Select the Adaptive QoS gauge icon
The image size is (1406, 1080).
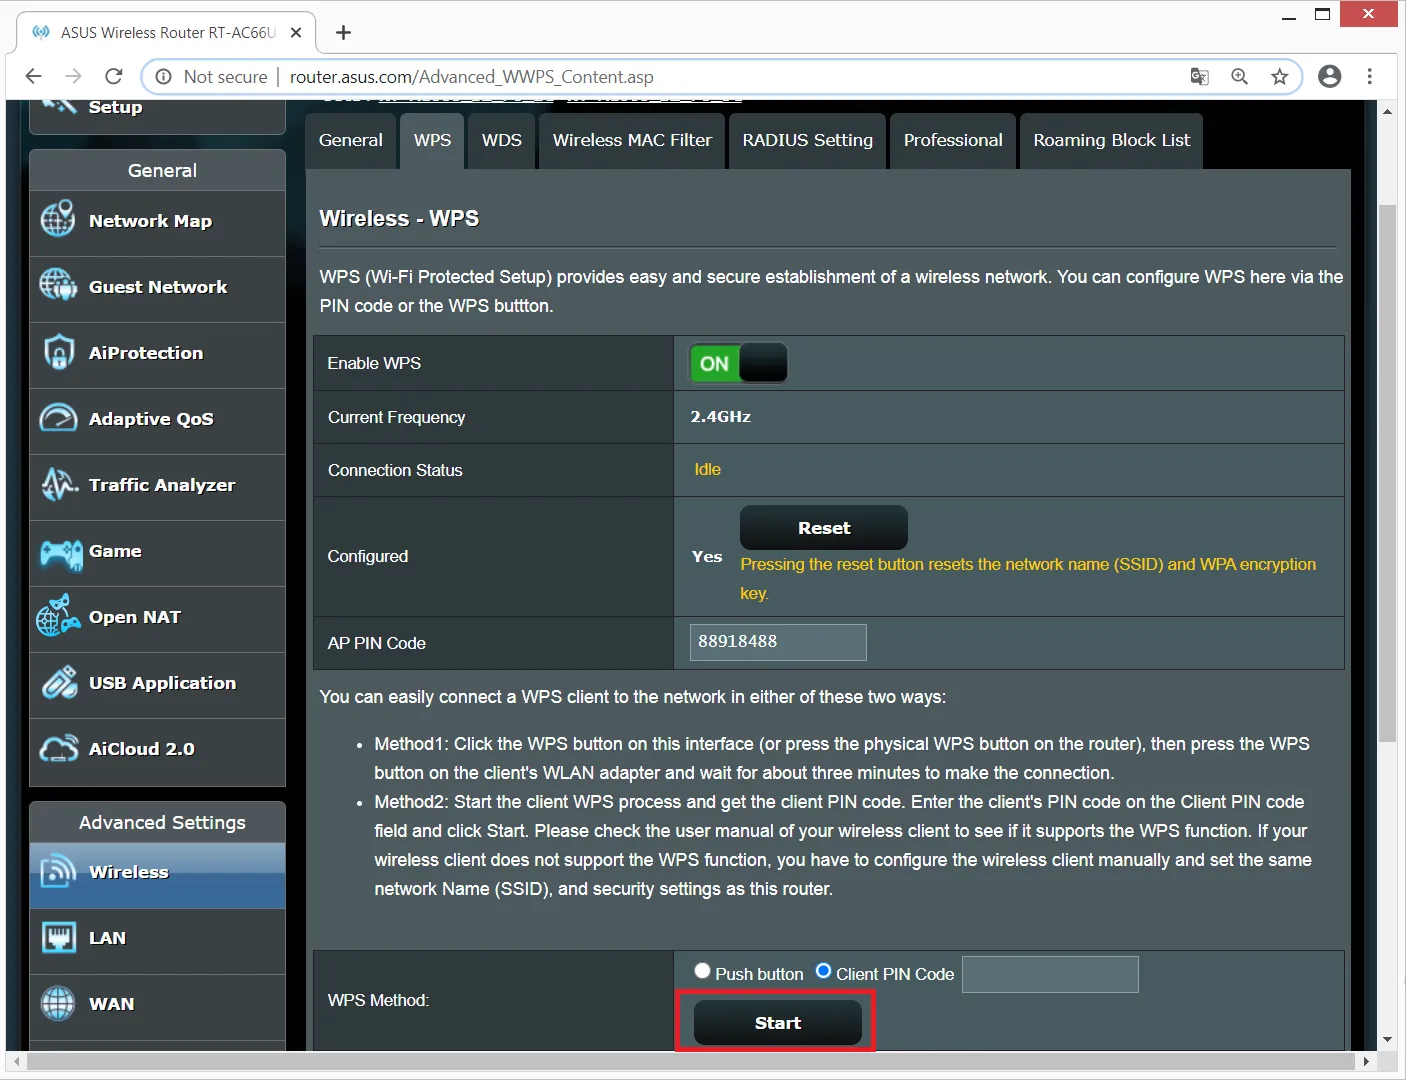pyautogui.click(x=58, y=418)
